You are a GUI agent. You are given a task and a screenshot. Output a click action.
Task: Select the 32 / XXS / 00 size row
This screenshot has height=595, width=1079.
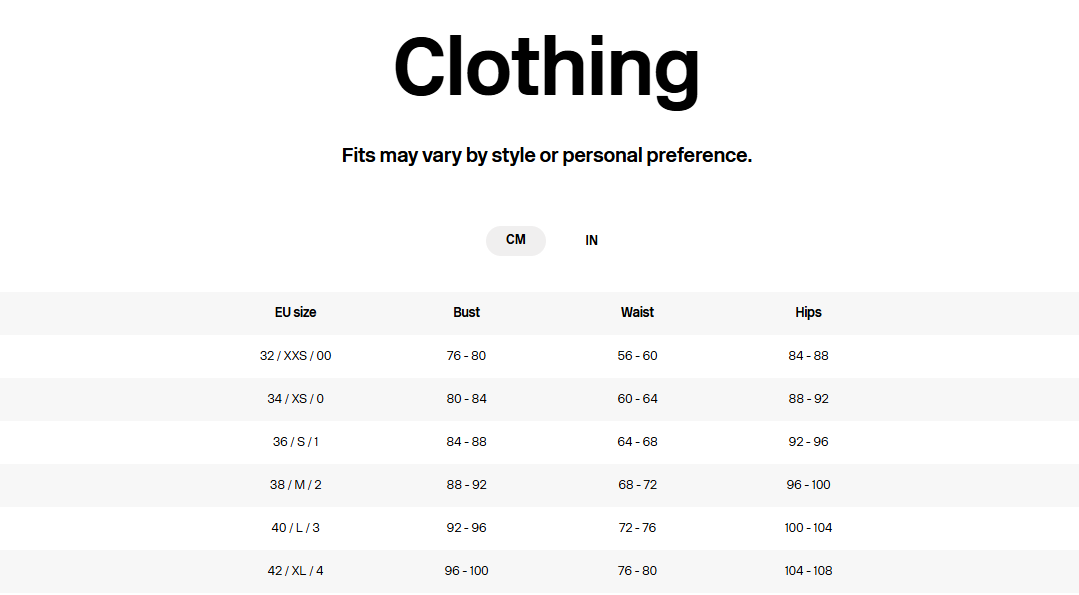pos(295,356)
